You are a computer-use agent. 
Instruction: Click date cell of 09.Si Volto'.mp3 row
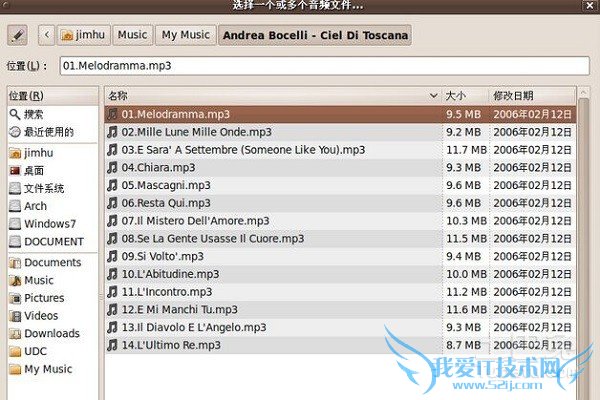(533, 256)
